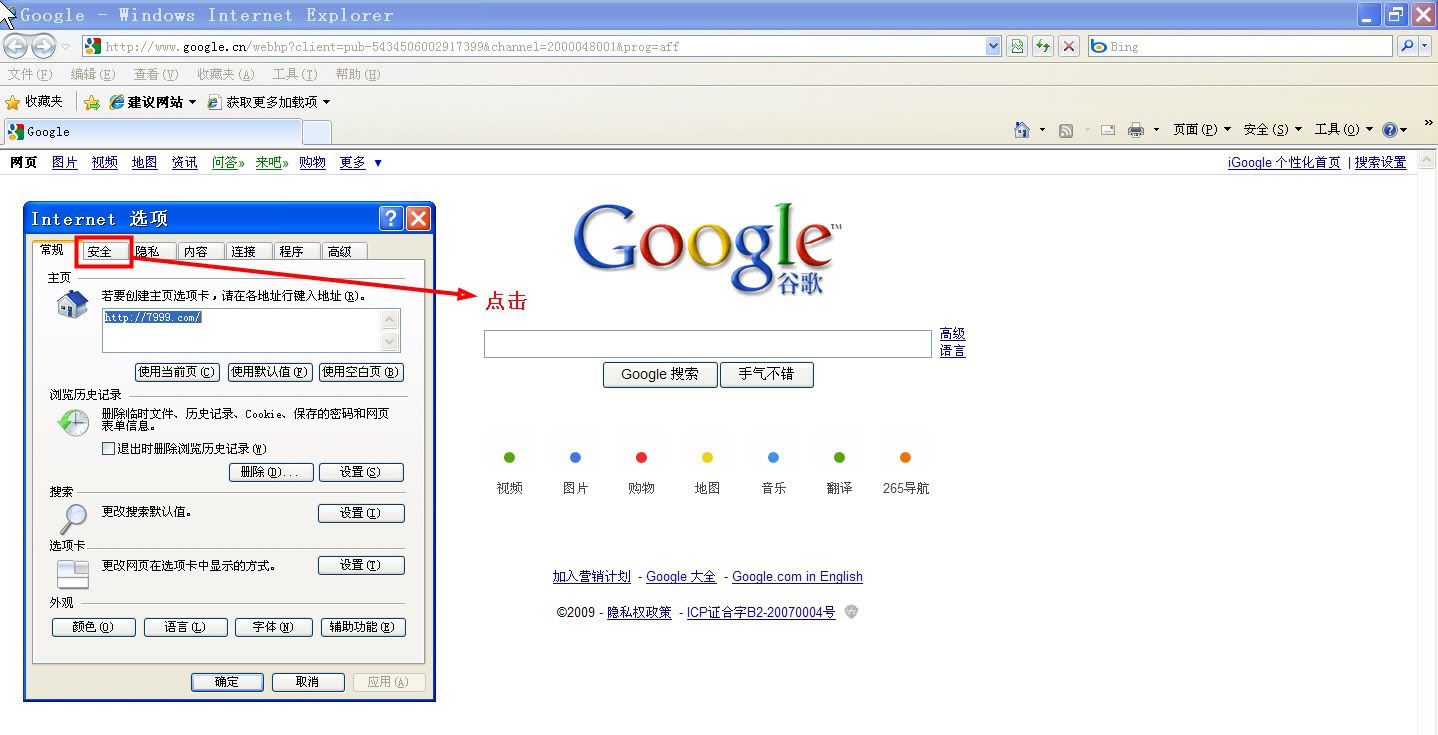The width and height of the screenshot is (1438, 735).
Task: Open the 帮助(H) menu
Action: click(x=358, y=74)
